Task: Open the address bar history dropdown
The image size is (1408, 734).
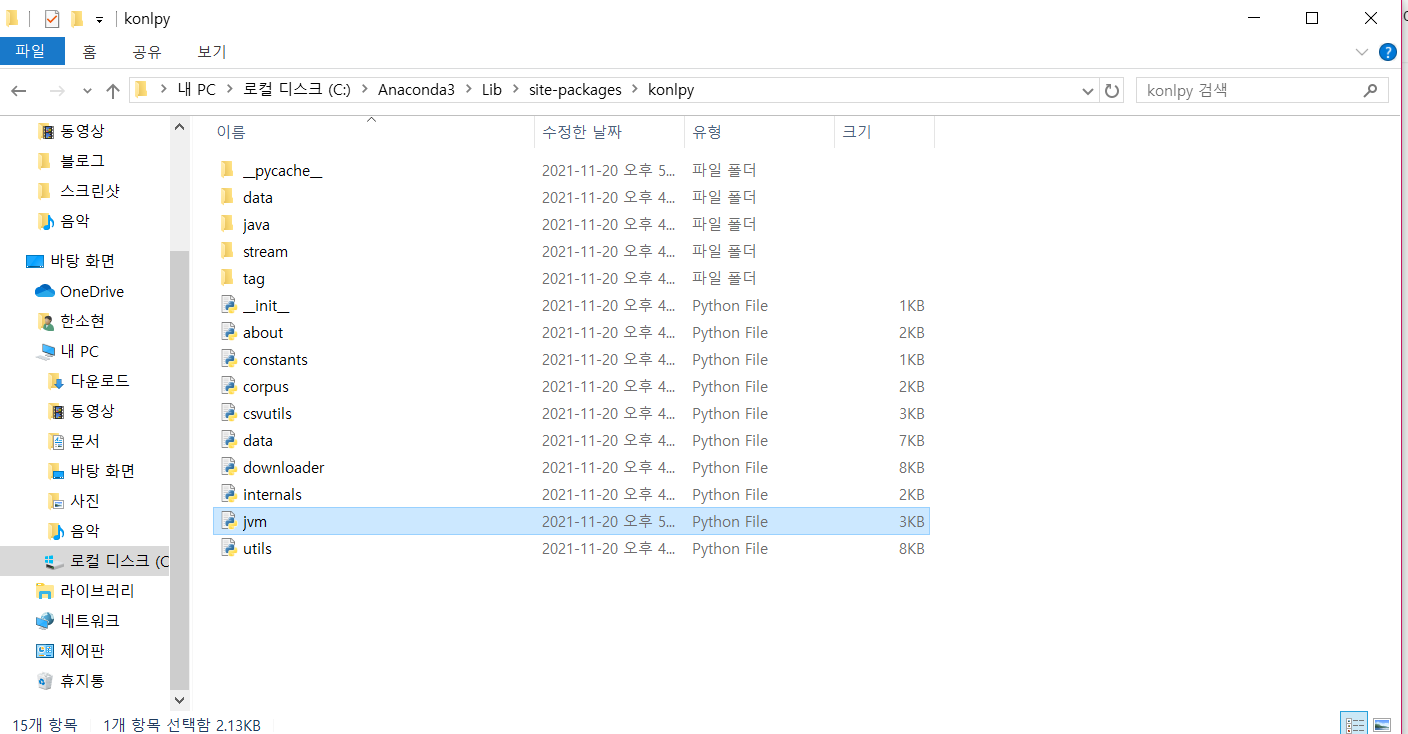Action: coord(1088,91)
